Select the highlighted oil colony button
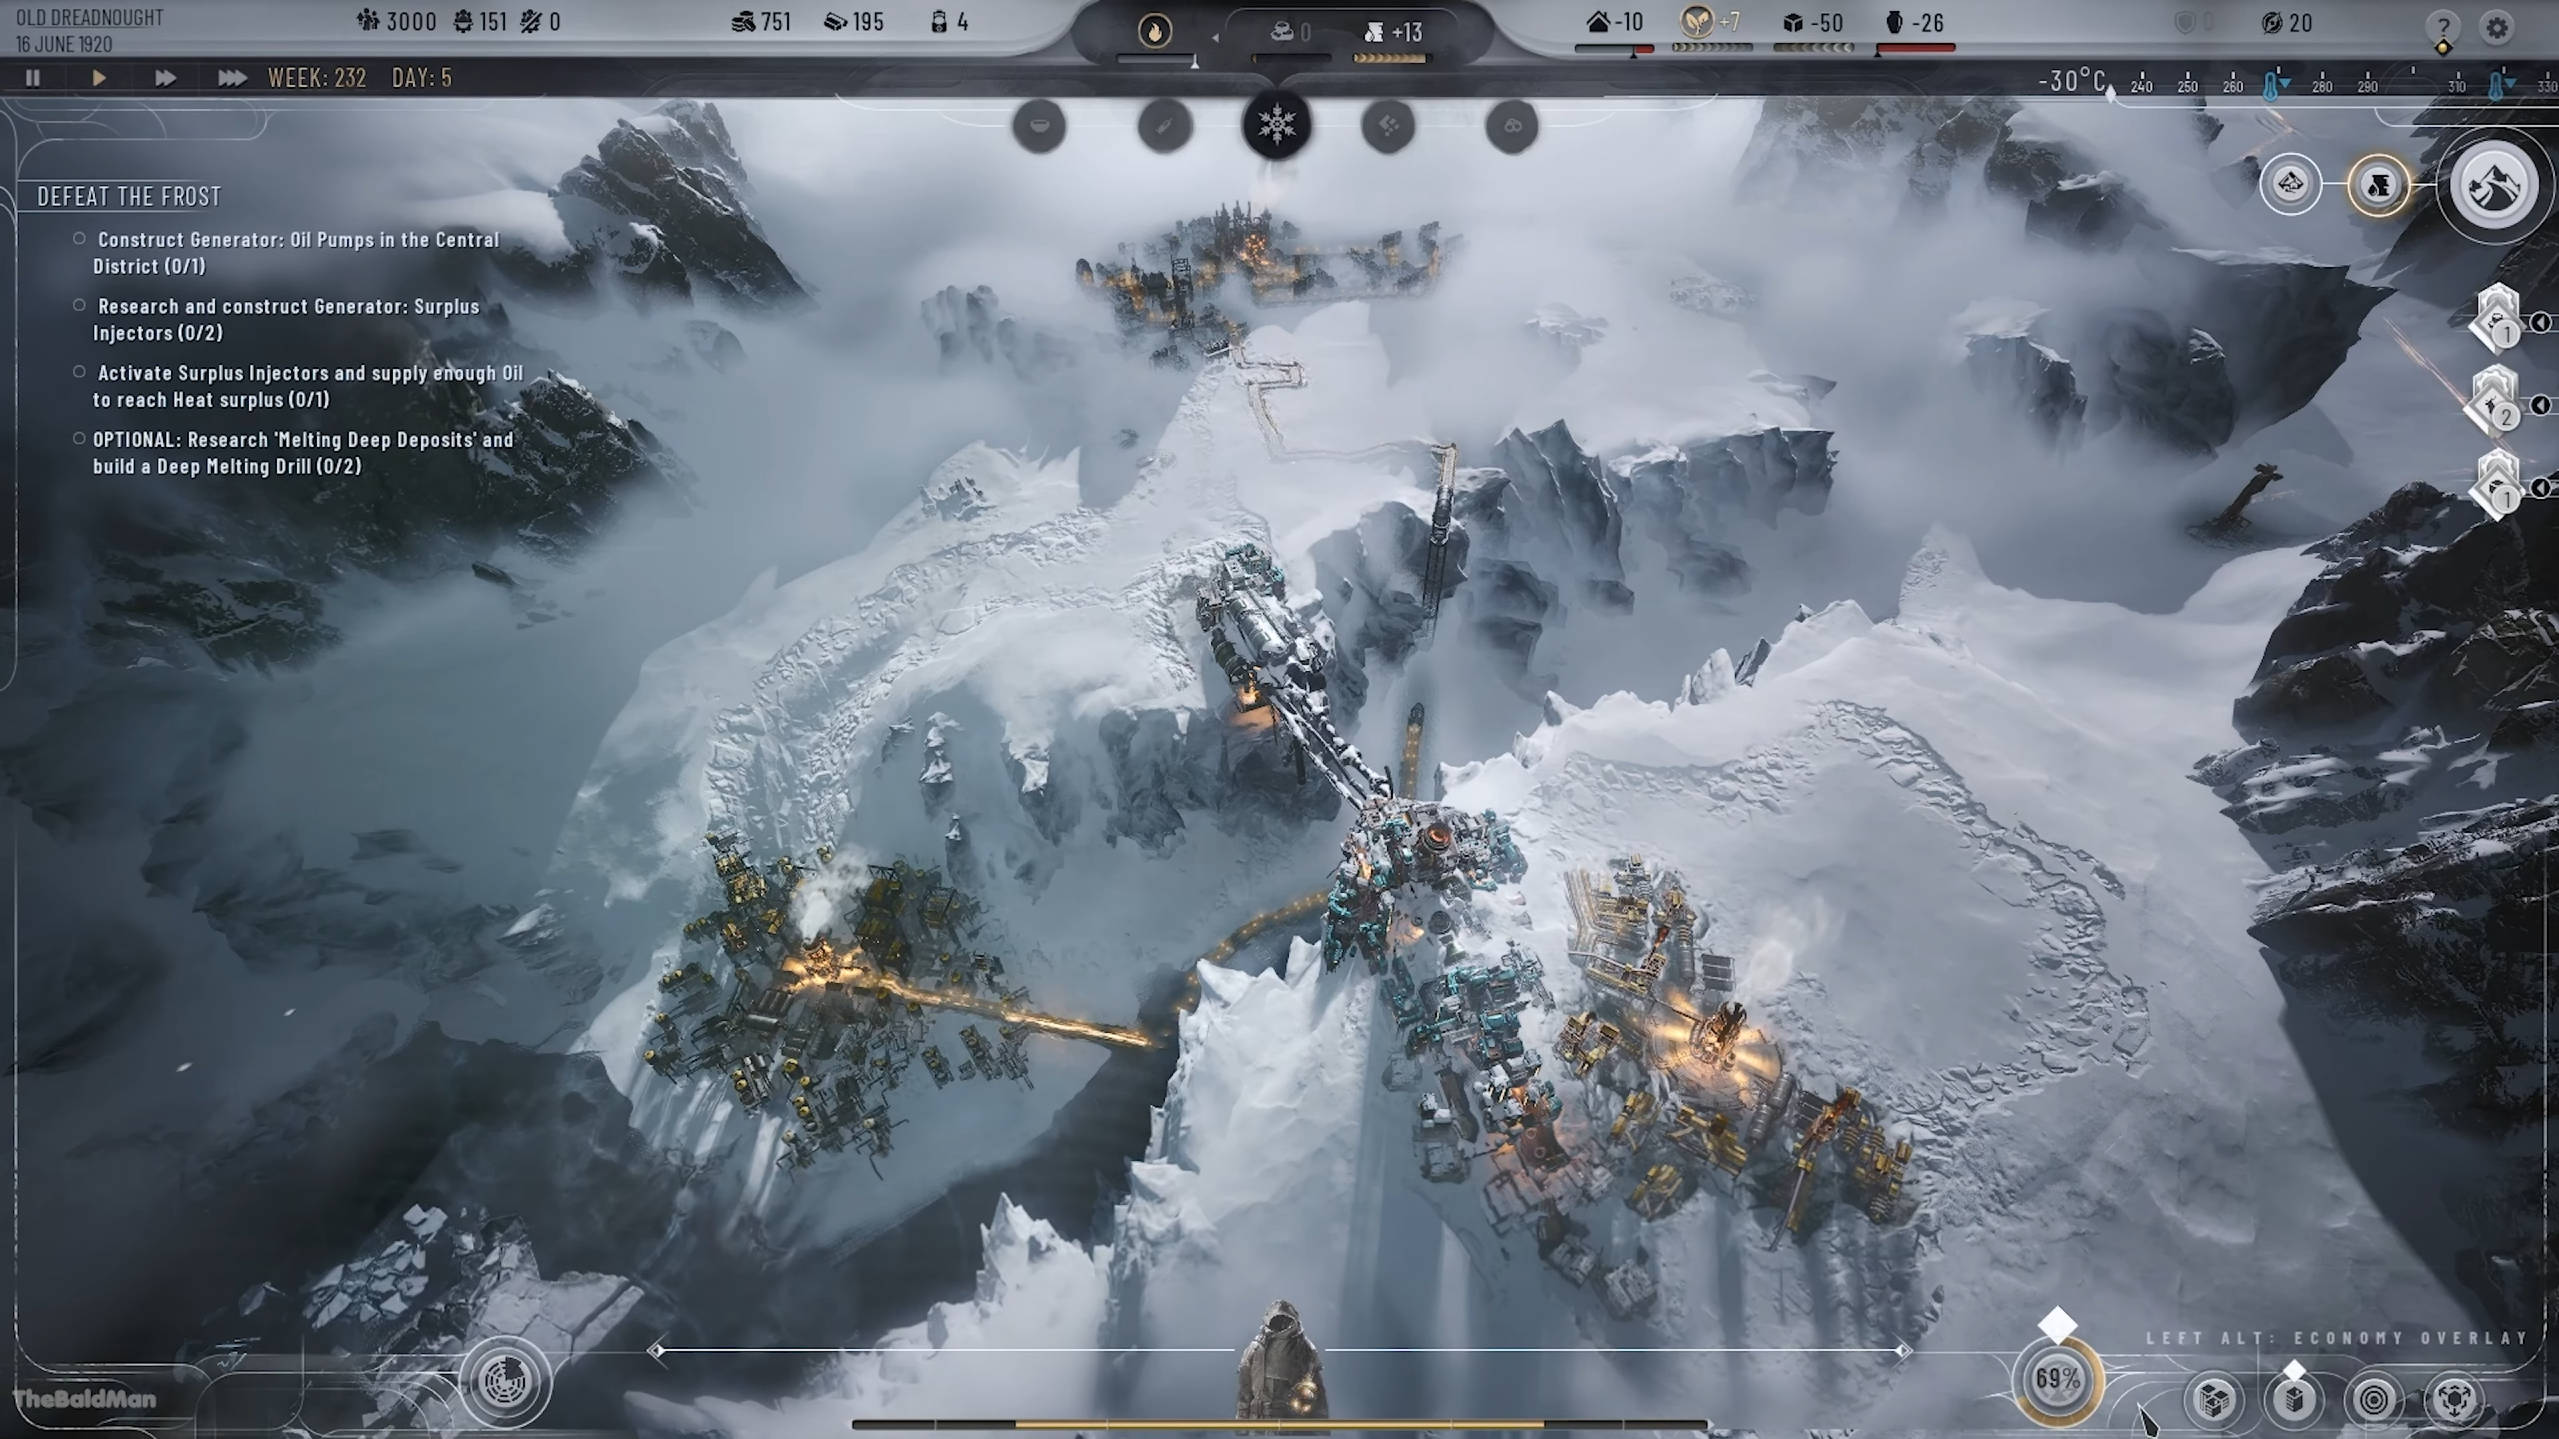Viewport: 2559px width, 1439px height. pyautogui.click(x=2379, y=184)
